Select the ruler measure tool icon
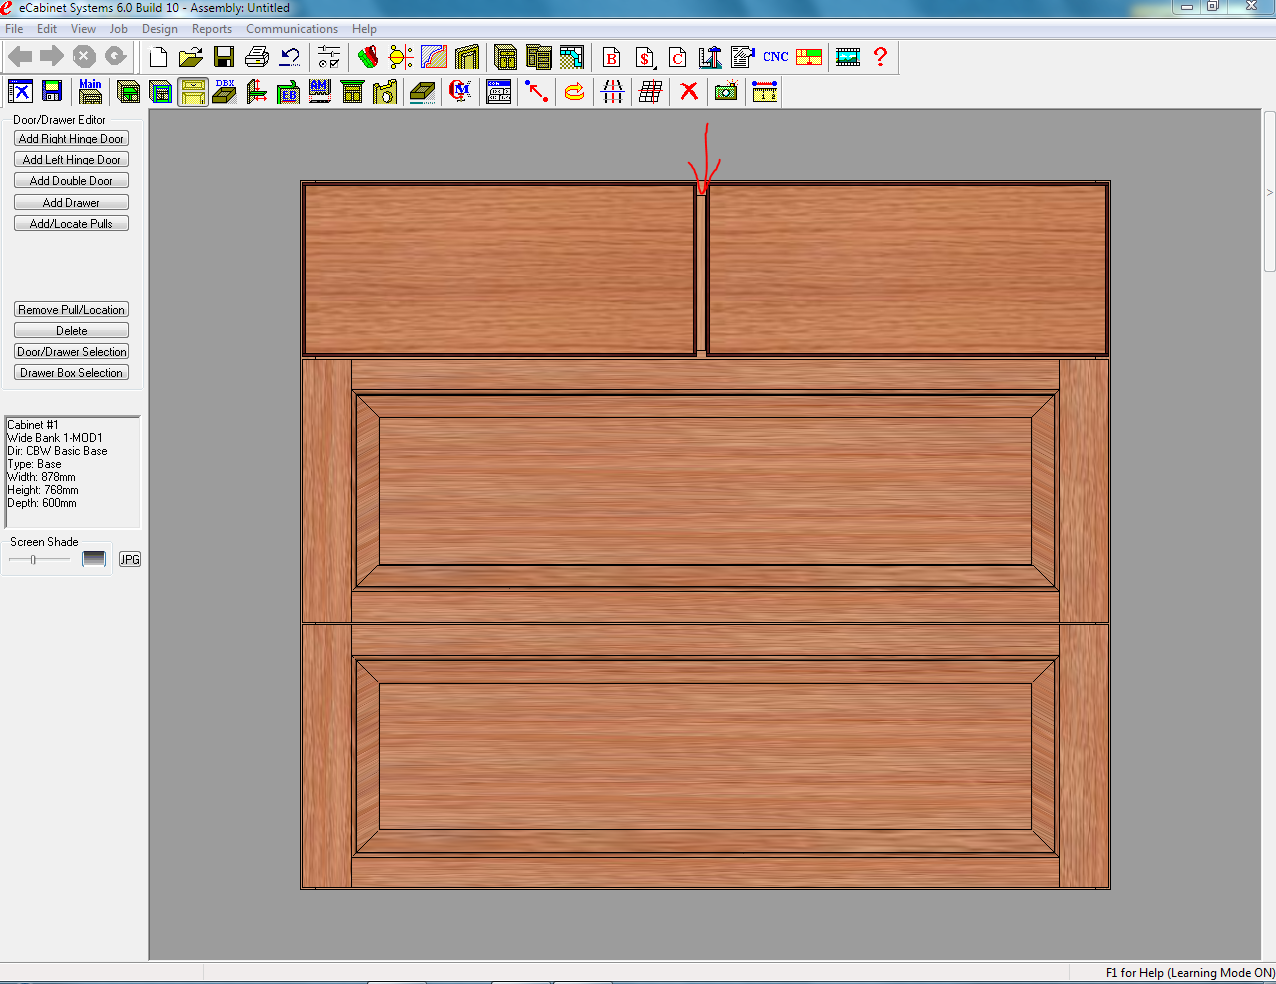Screen dimensions: 1276x984 point(765,92)
